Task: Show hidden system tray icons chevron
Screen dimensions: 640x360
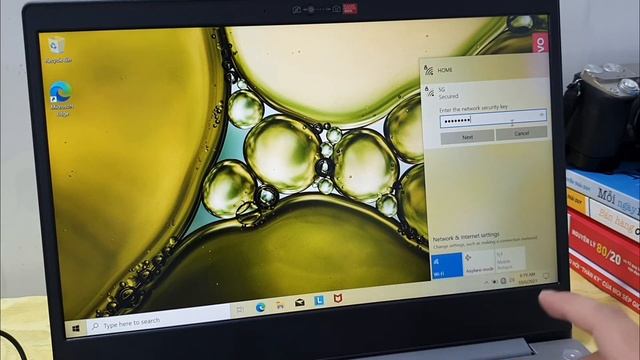Action: pyautogui.click(x=486, y=282)
